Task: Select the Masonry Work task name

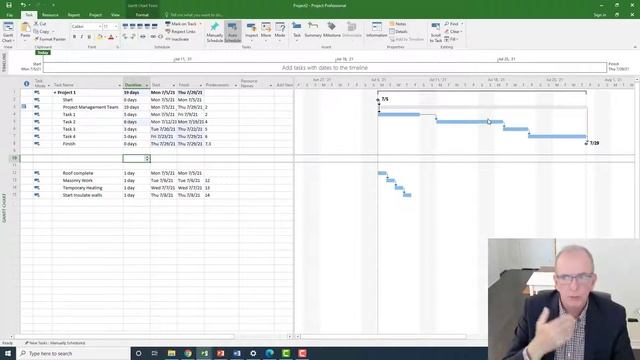Action: [x=78, y=180]
